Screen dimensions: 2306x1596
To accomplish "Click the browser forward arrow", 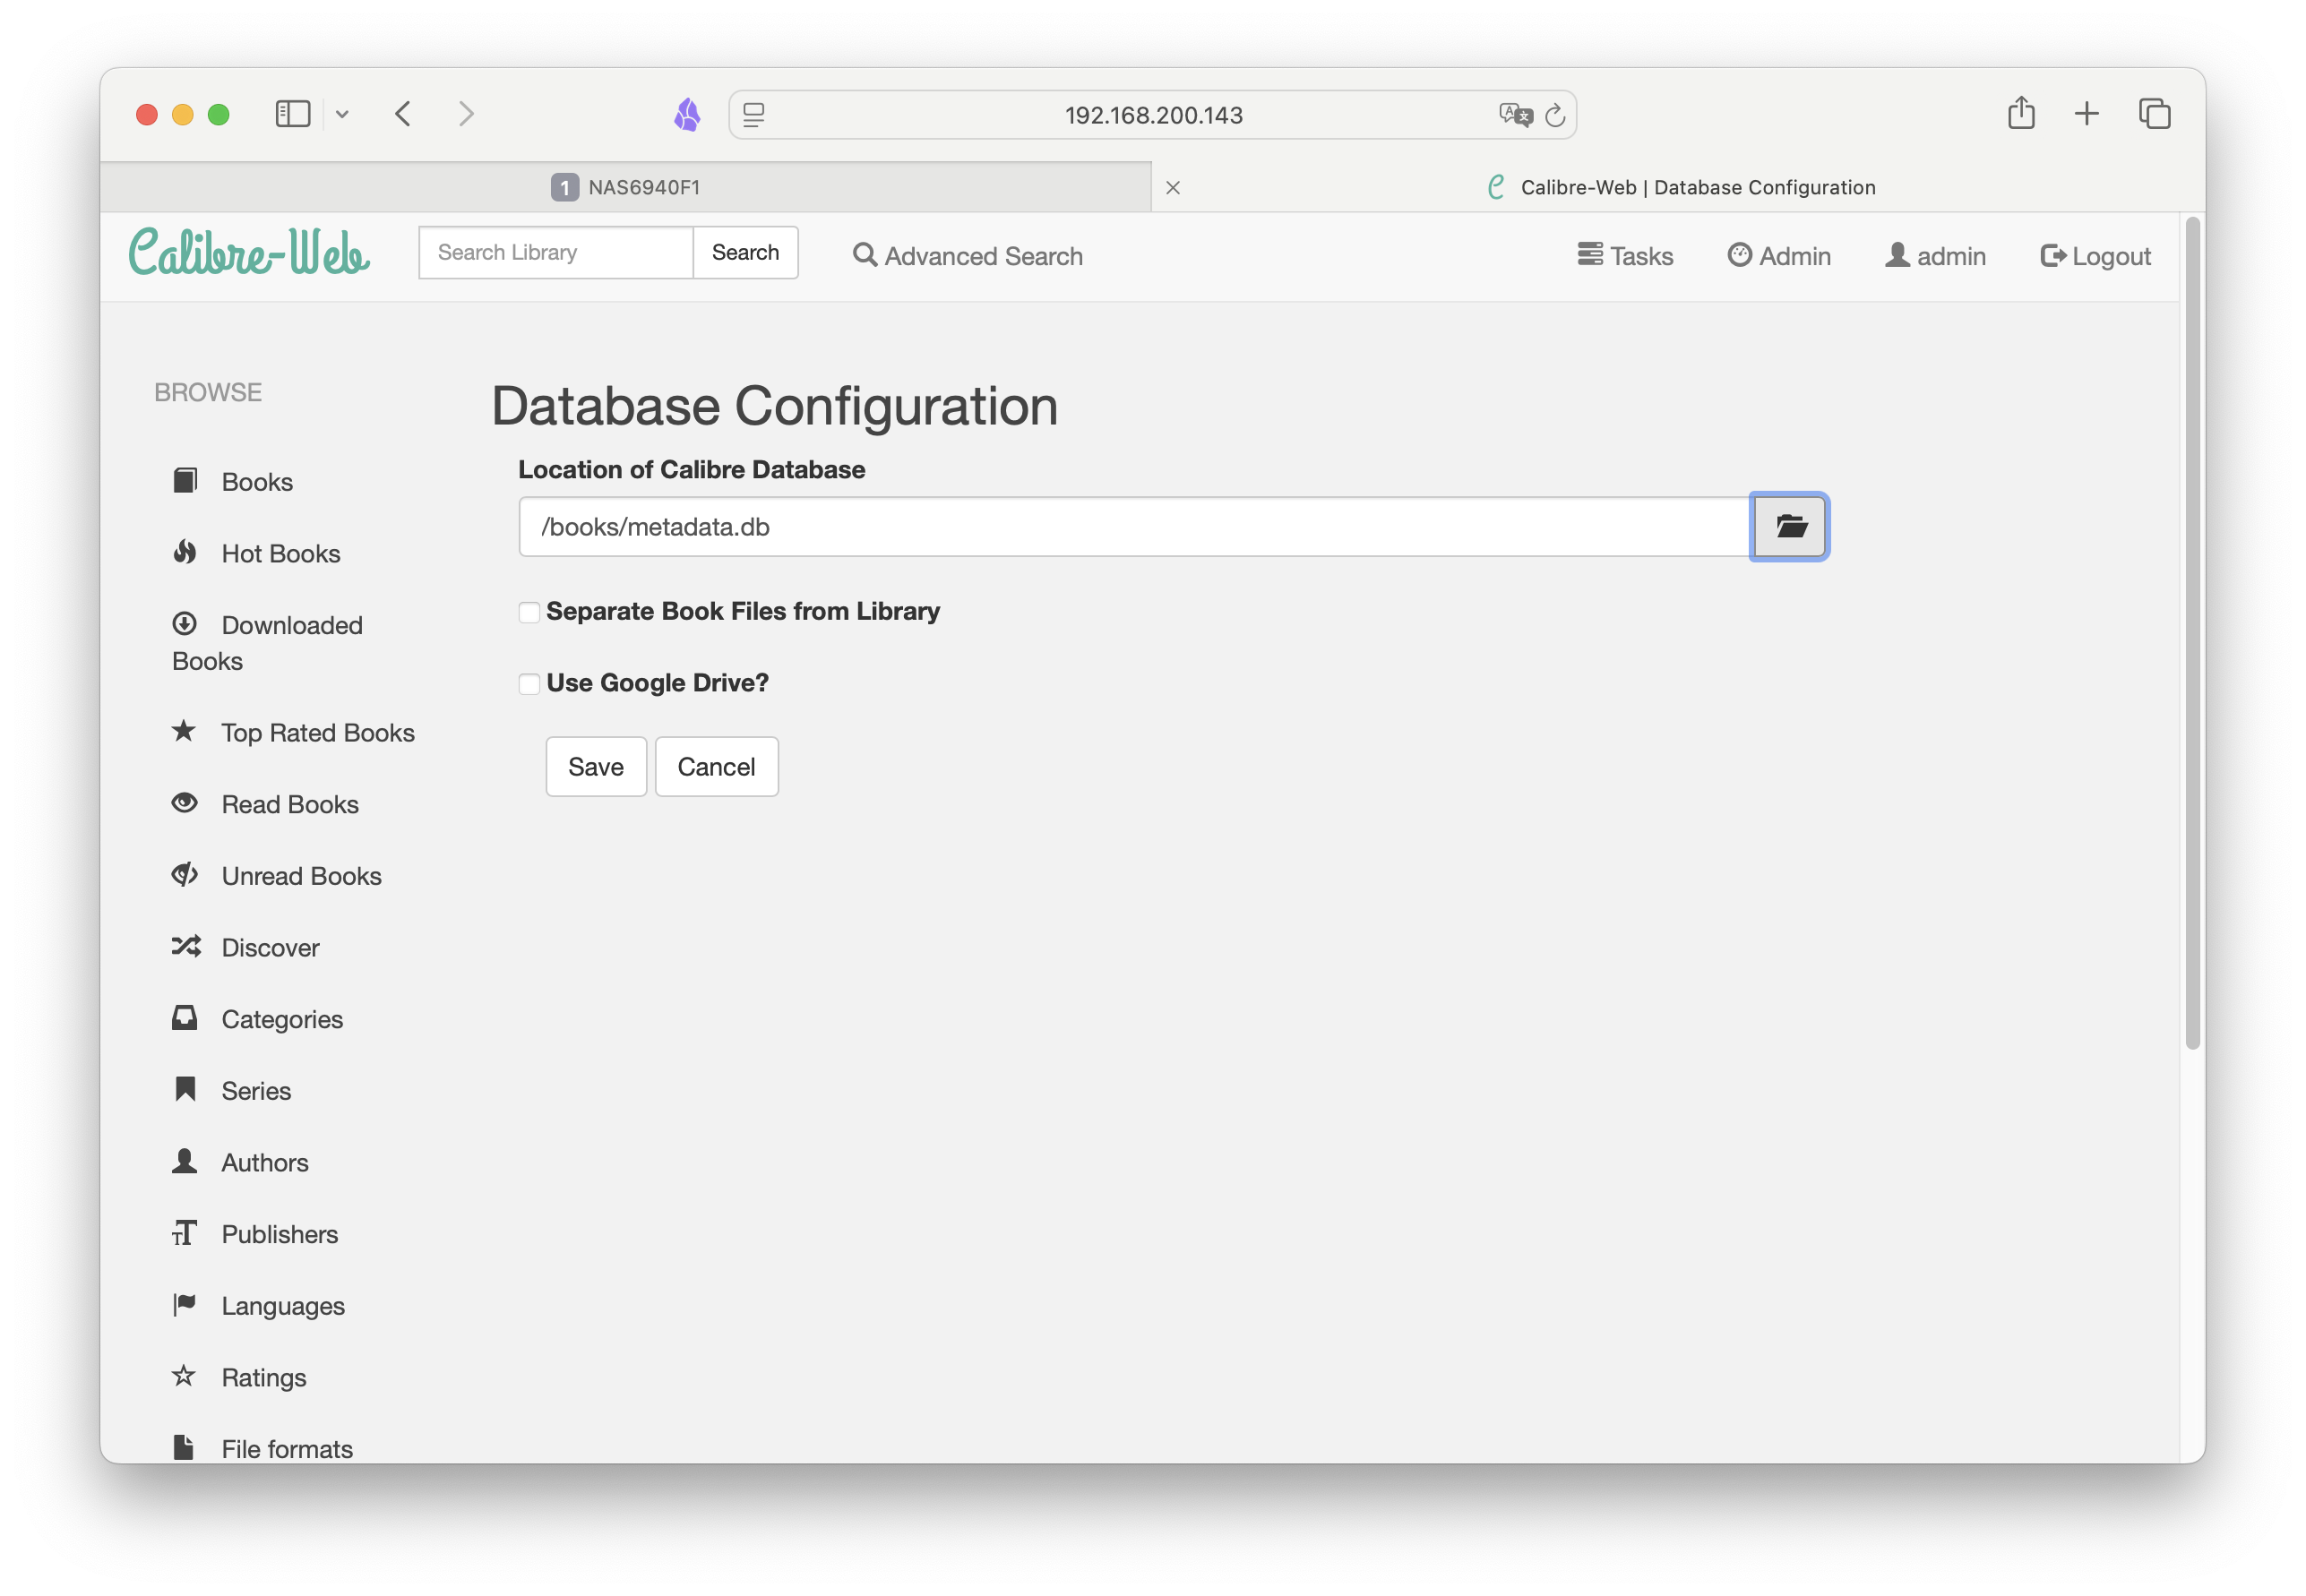I will click(x=466, y=114).
